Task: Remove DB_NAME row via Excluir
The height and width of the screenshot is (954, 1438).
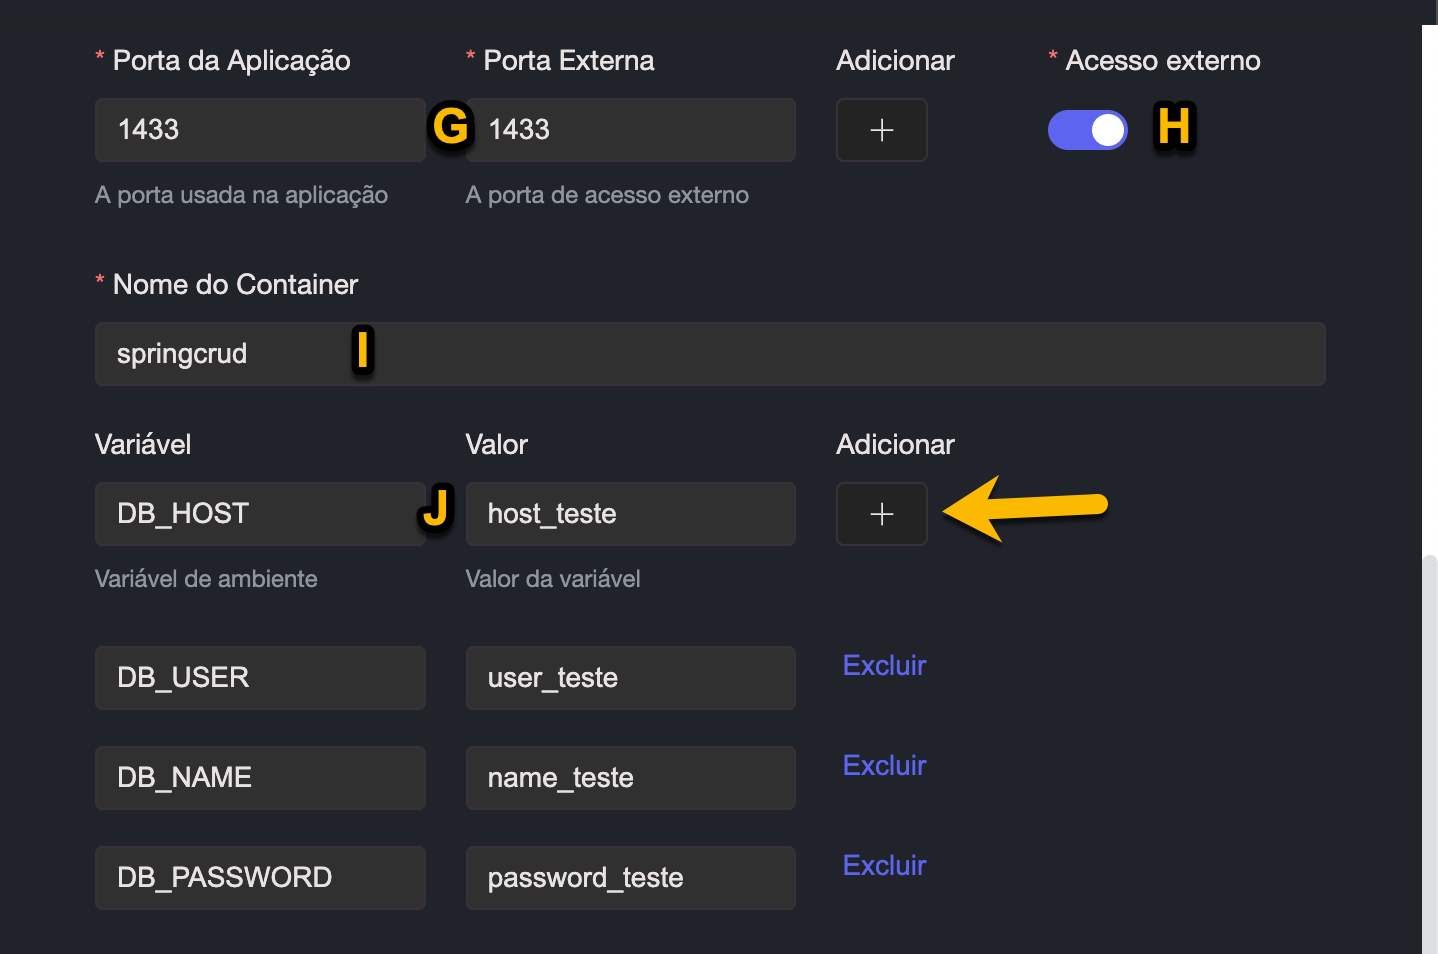Action: [x=884, y=766]
